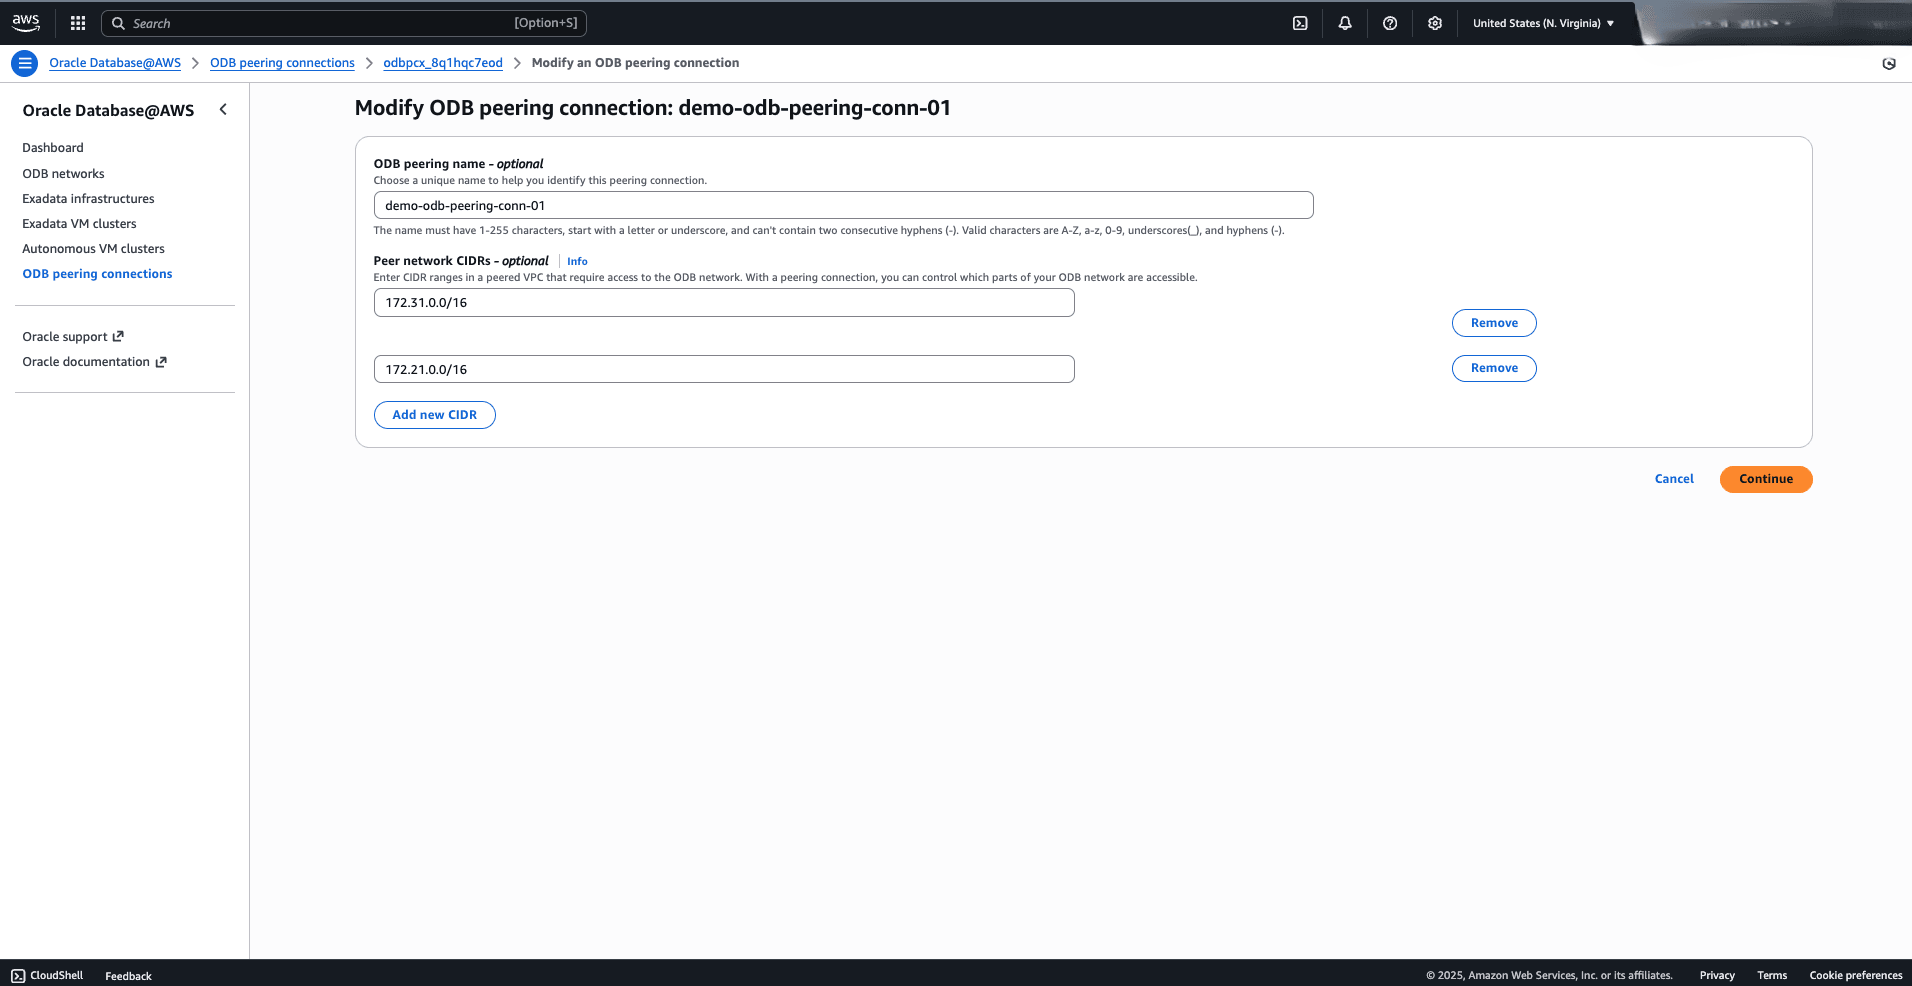Expand Cookie preferences options
Image resolution: width=1912 pixels, height=986 pixels.
(x=1856, y=975)
